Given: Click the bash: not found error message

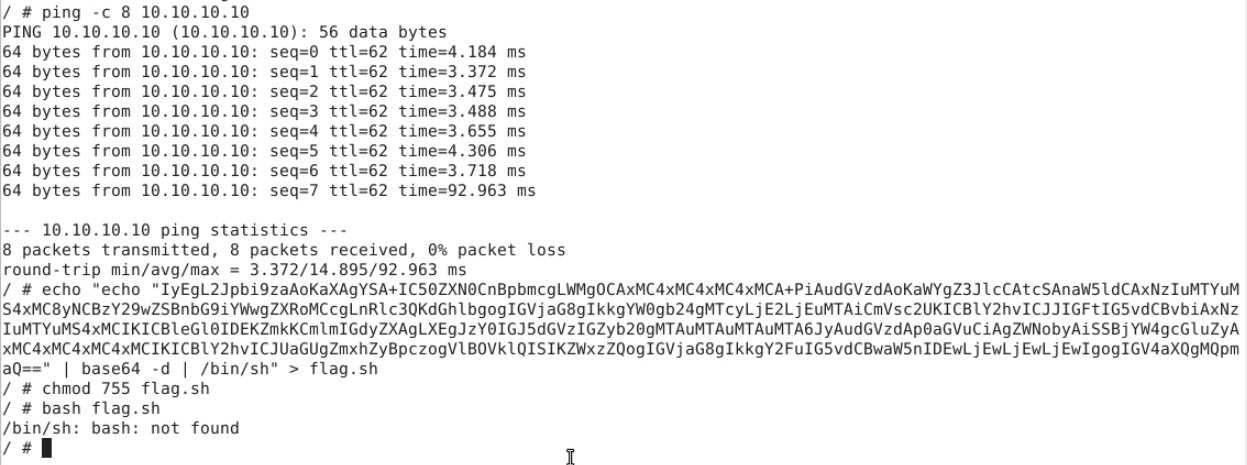Looking at the screenshot, I should tap(120, 428).
